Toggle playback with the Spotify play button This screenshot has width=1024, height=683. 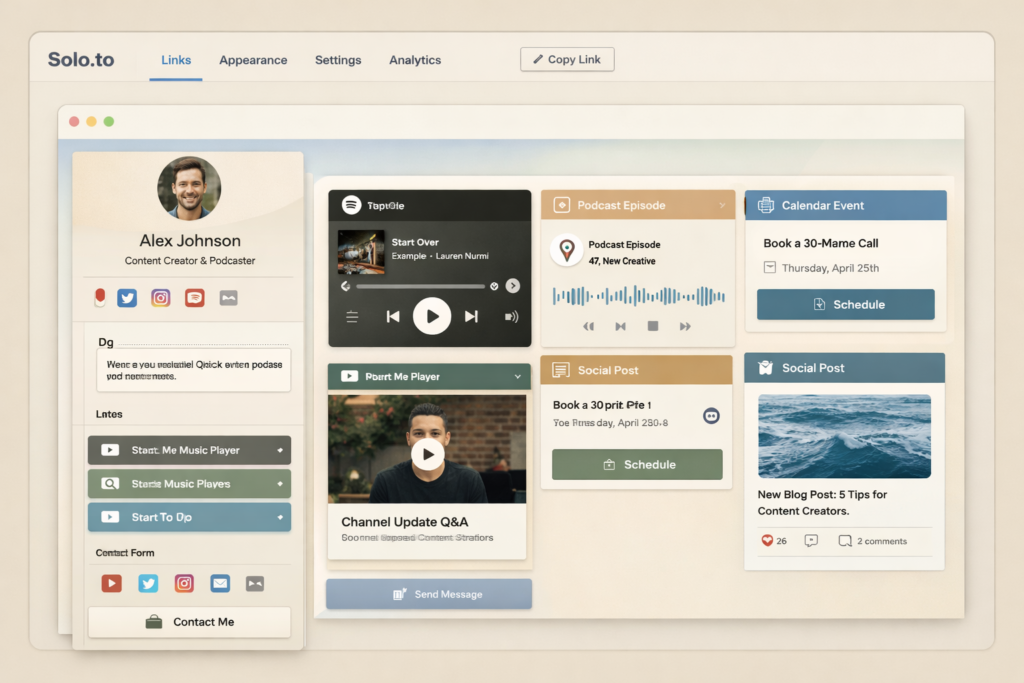pyautogui.click(x=432, y=316)
